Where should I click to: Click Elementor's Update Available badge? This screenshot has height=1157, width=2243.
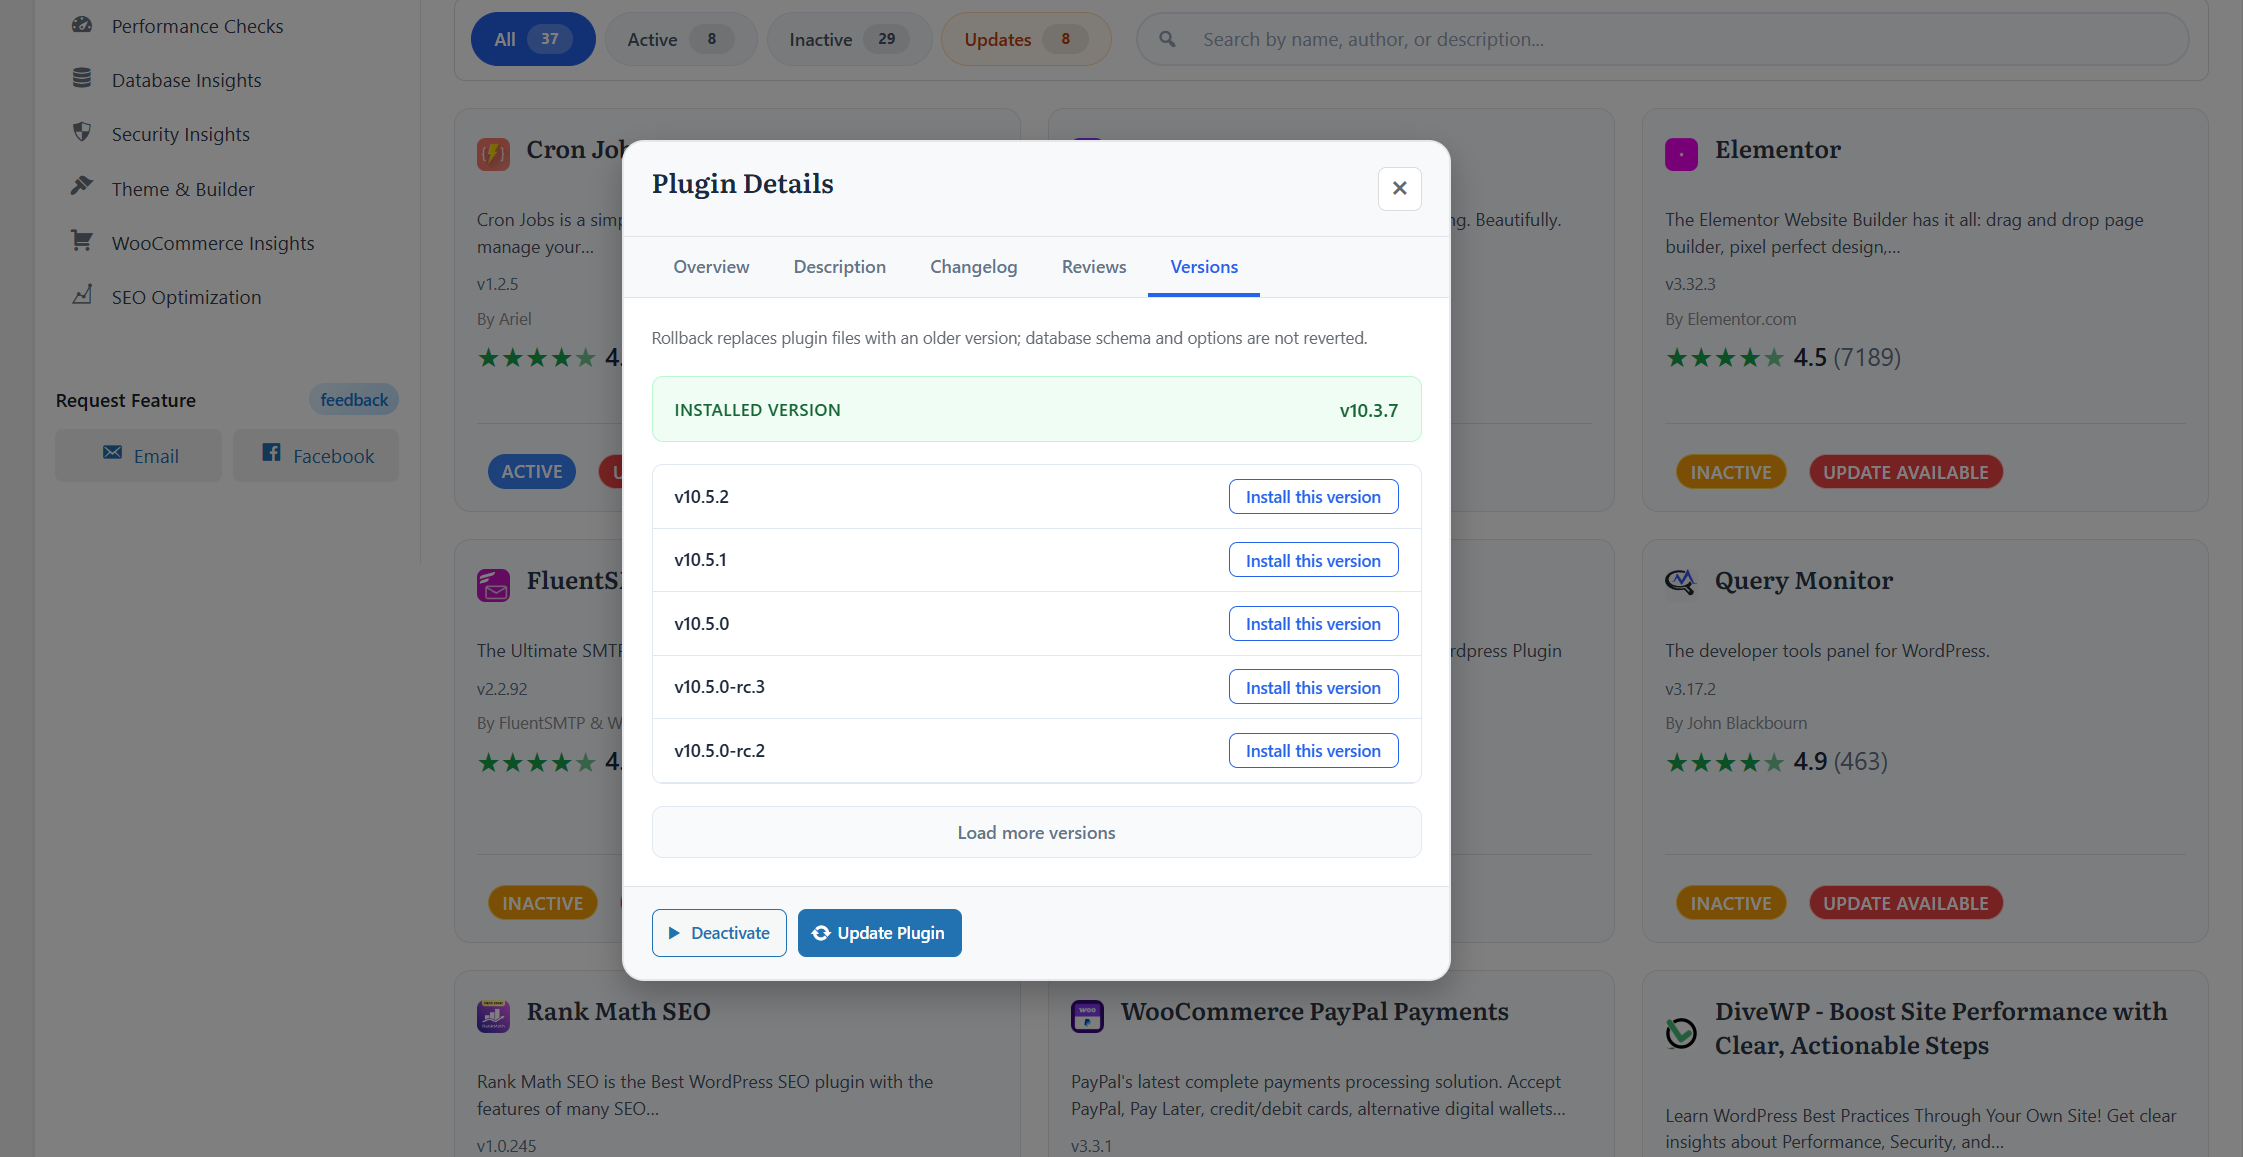(1905, 472)
